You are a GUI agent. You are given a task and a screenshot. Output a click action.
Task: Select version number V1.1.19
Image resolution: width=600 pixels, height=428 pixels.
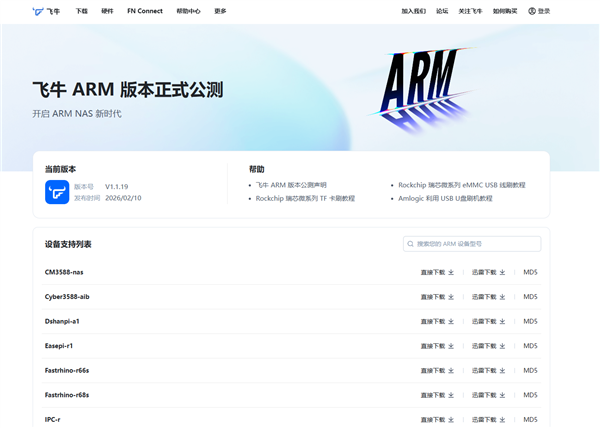117,187
